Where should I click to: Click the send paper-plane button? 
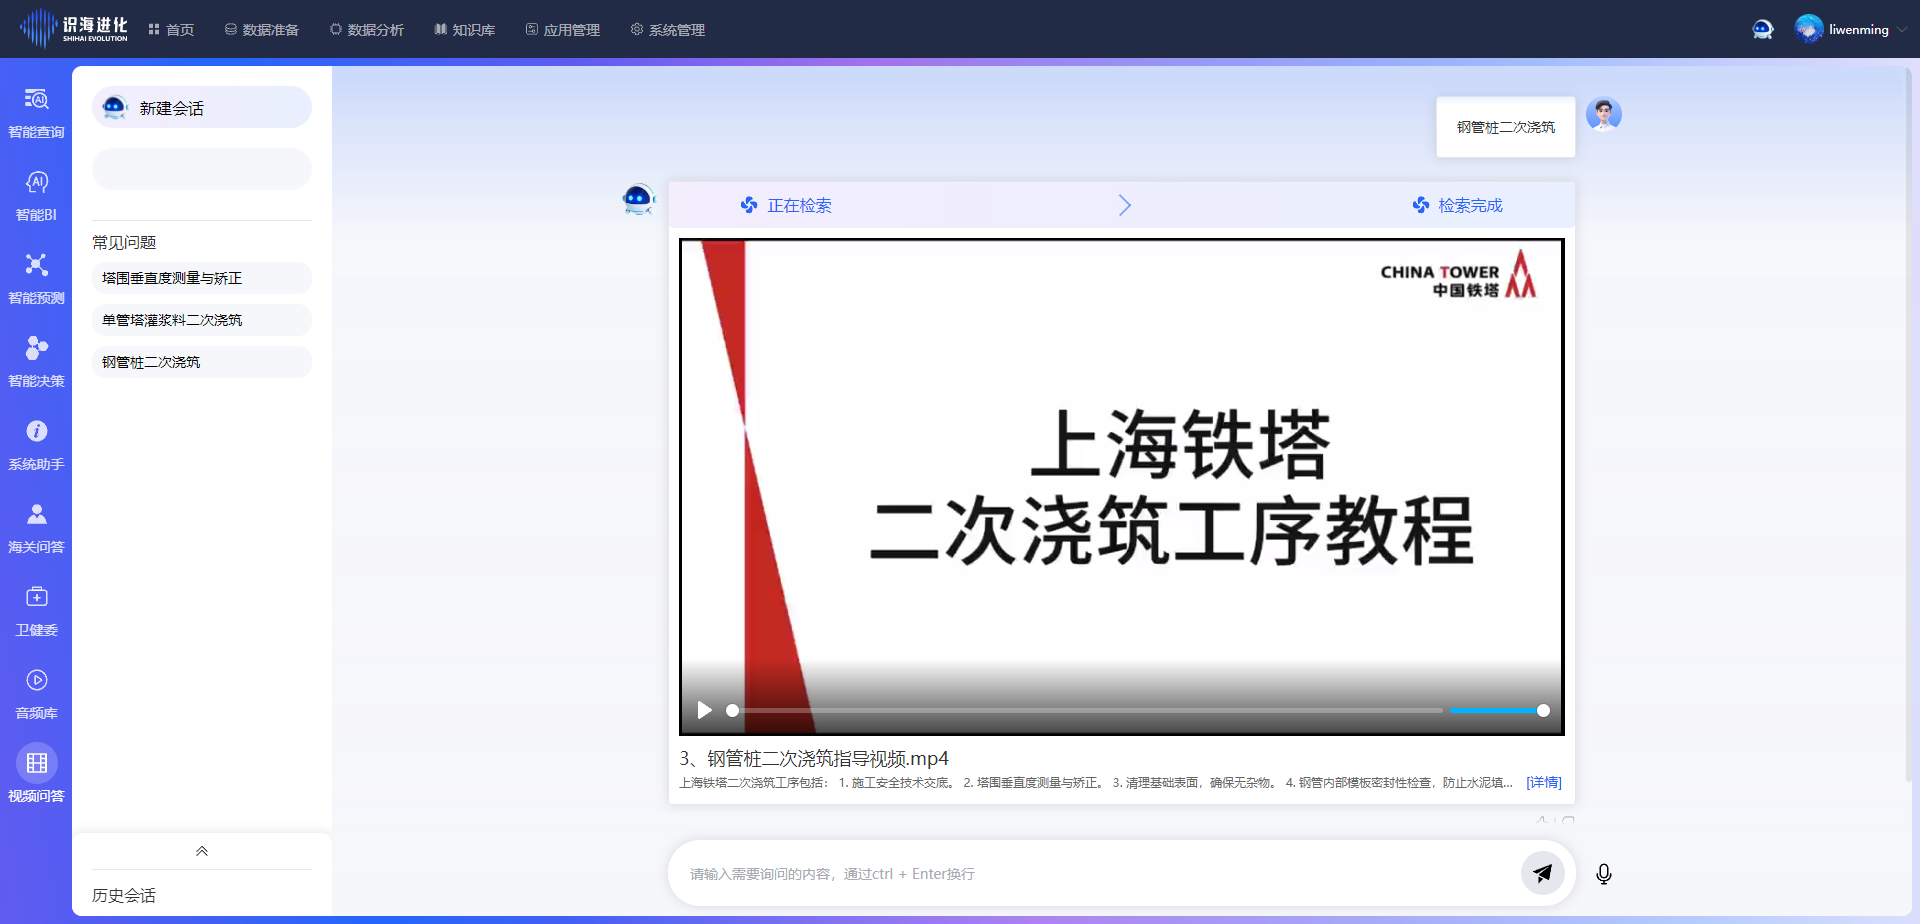pyautogui.click(x=1542, y=873)
